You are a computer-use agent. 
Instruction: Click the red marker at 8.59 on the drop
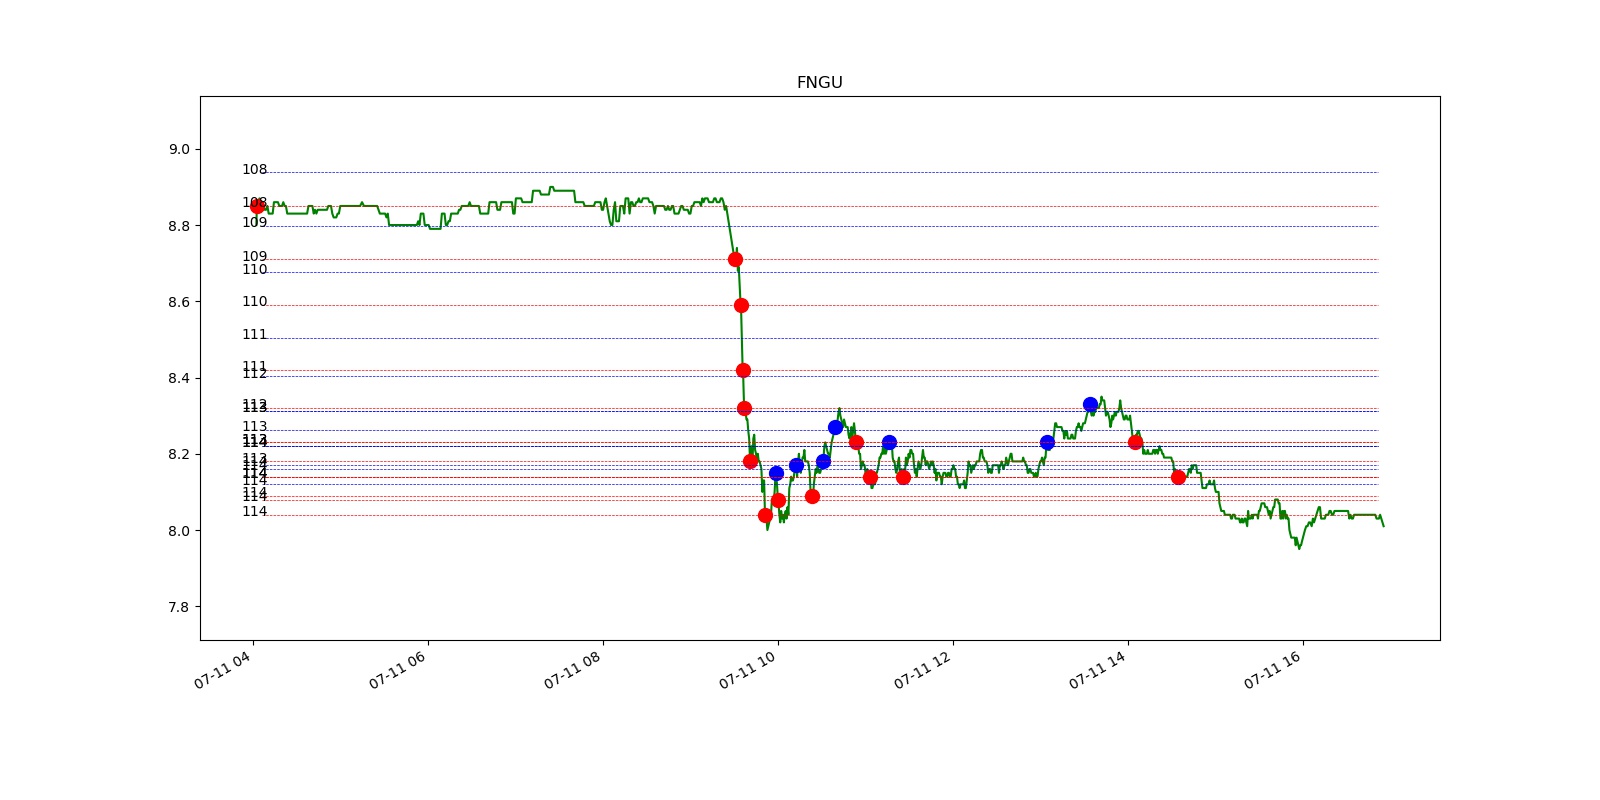[741, 305]
